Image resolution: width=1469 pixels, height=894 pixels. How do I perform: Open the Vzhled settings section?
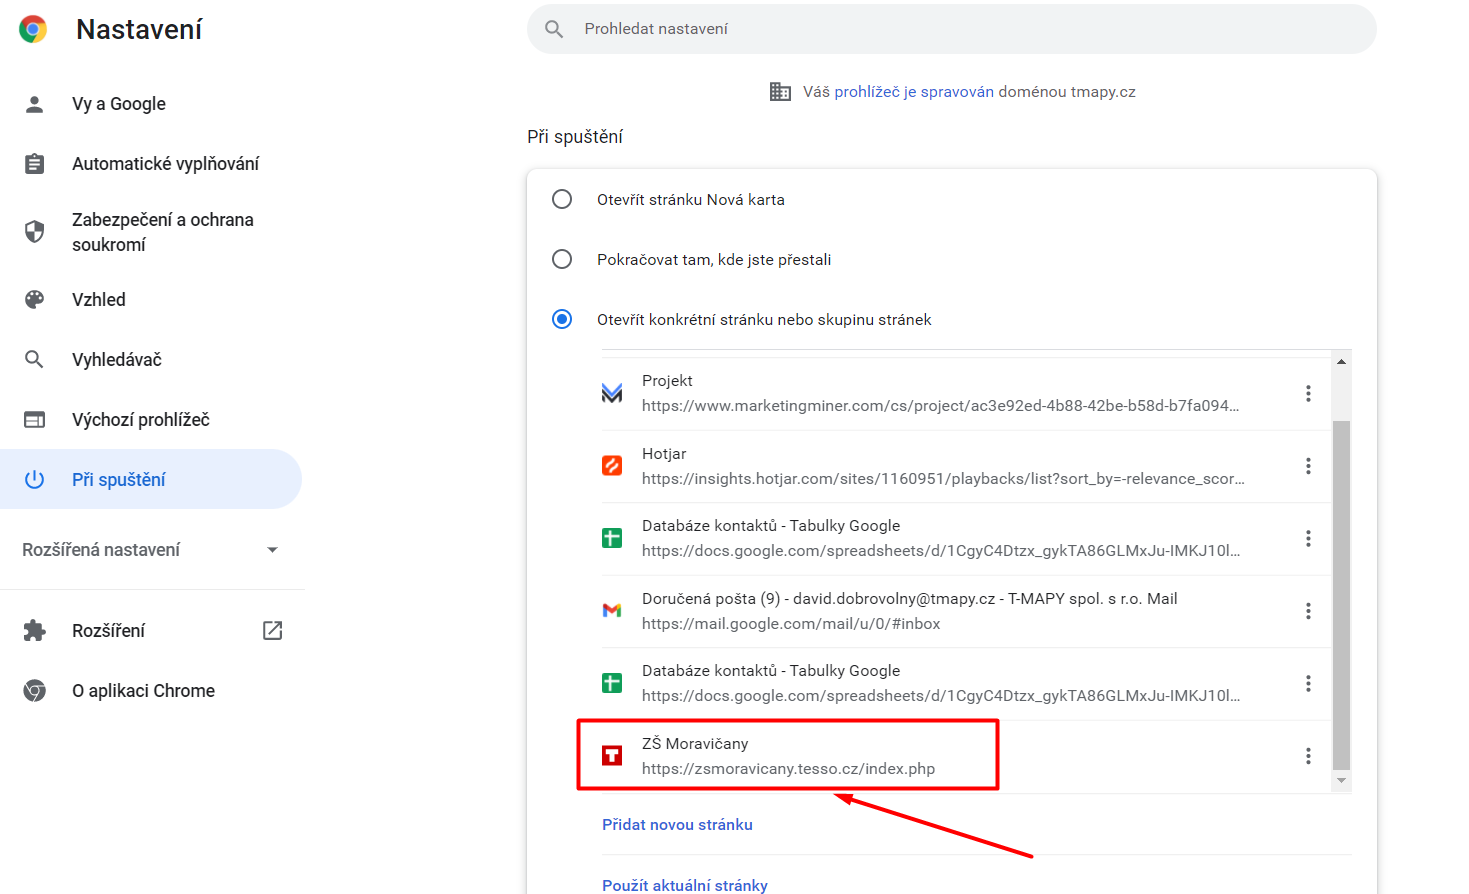click(x=151, y=299)
